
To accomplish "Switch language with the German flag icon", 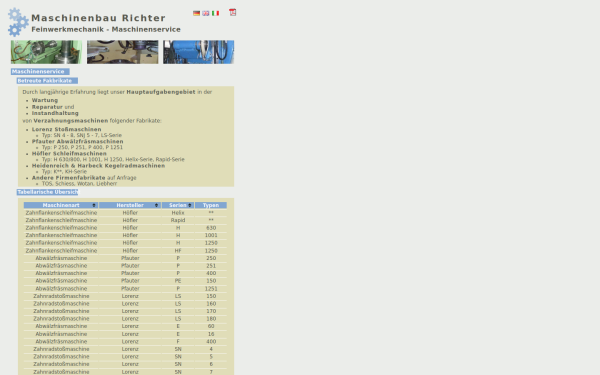I will click(x=196, y=13).
